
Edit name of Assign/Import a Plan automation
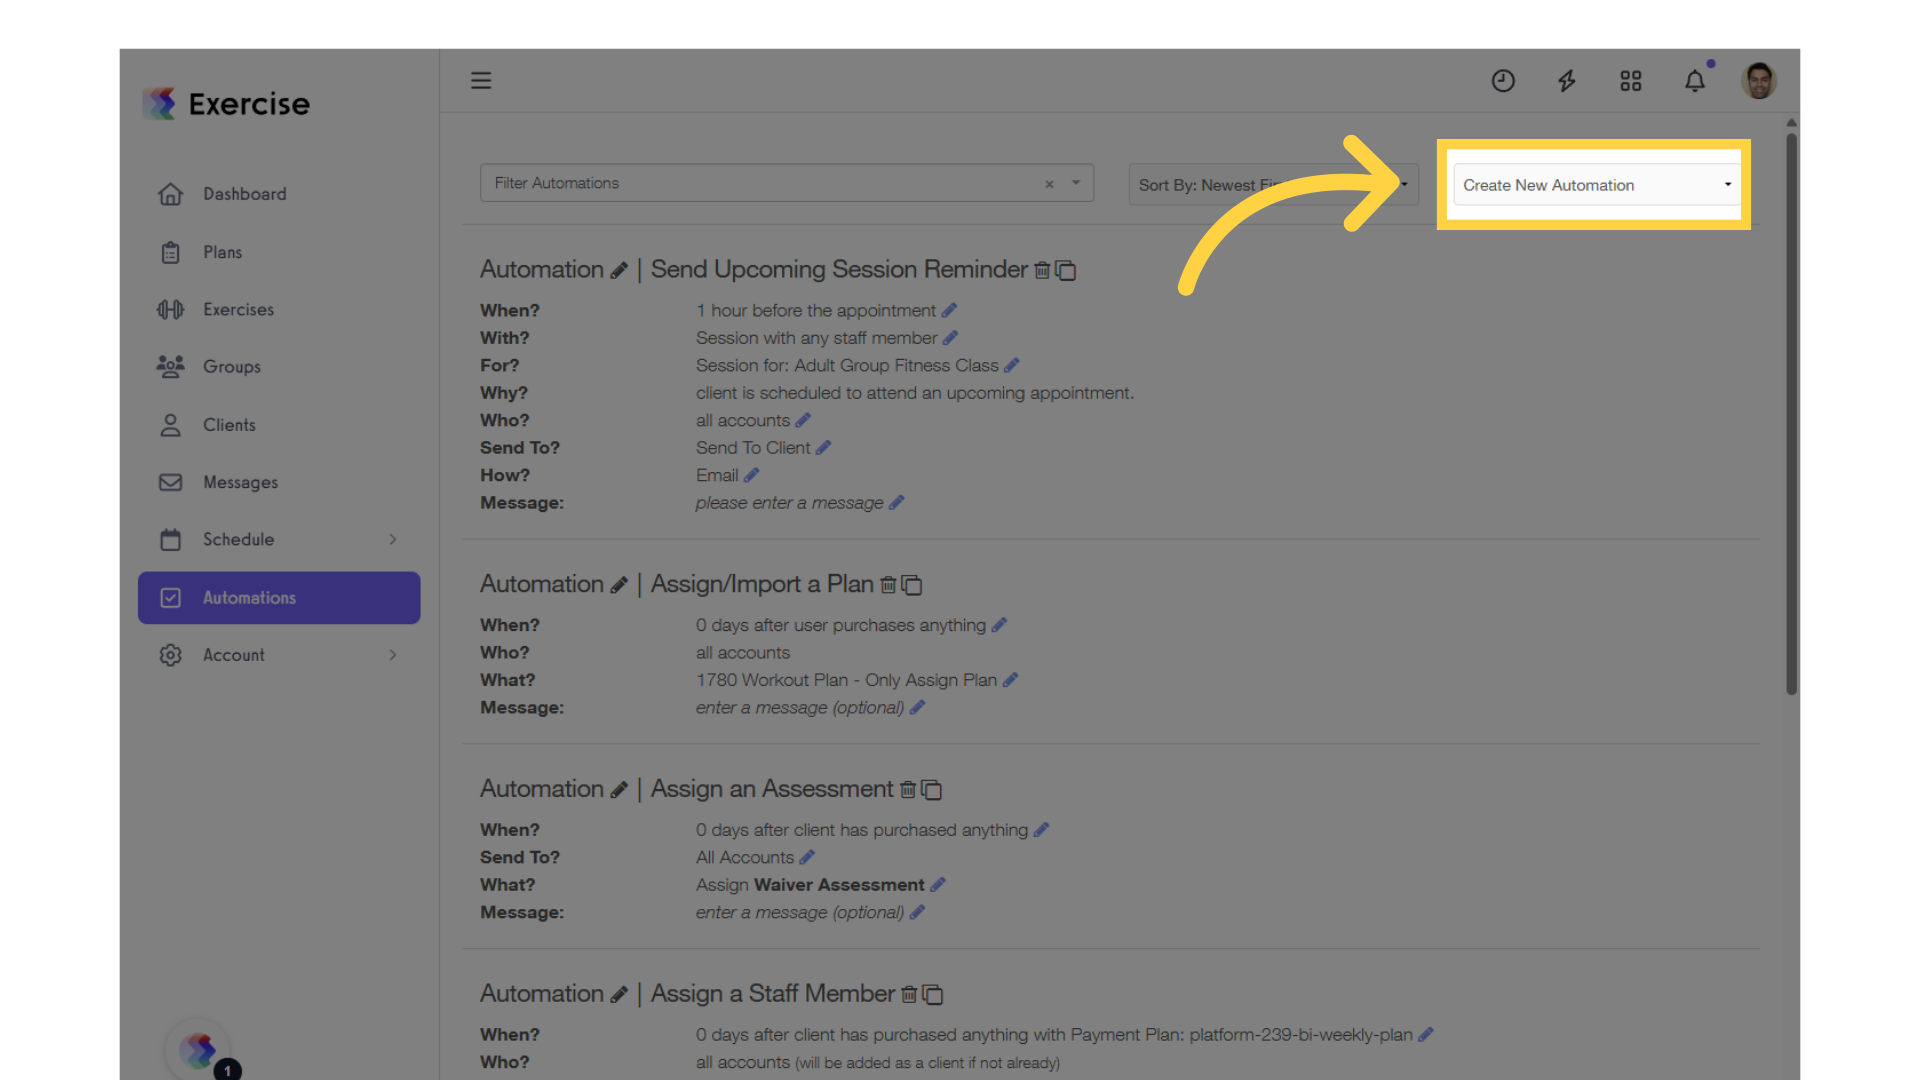(619, 585)
